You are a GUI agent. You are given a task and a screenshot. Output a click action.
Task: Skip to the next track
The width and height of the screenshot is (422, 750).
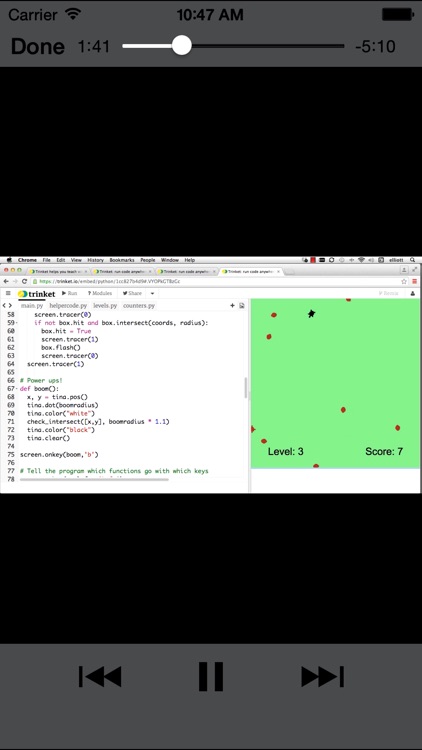click(x=322, y=676)
